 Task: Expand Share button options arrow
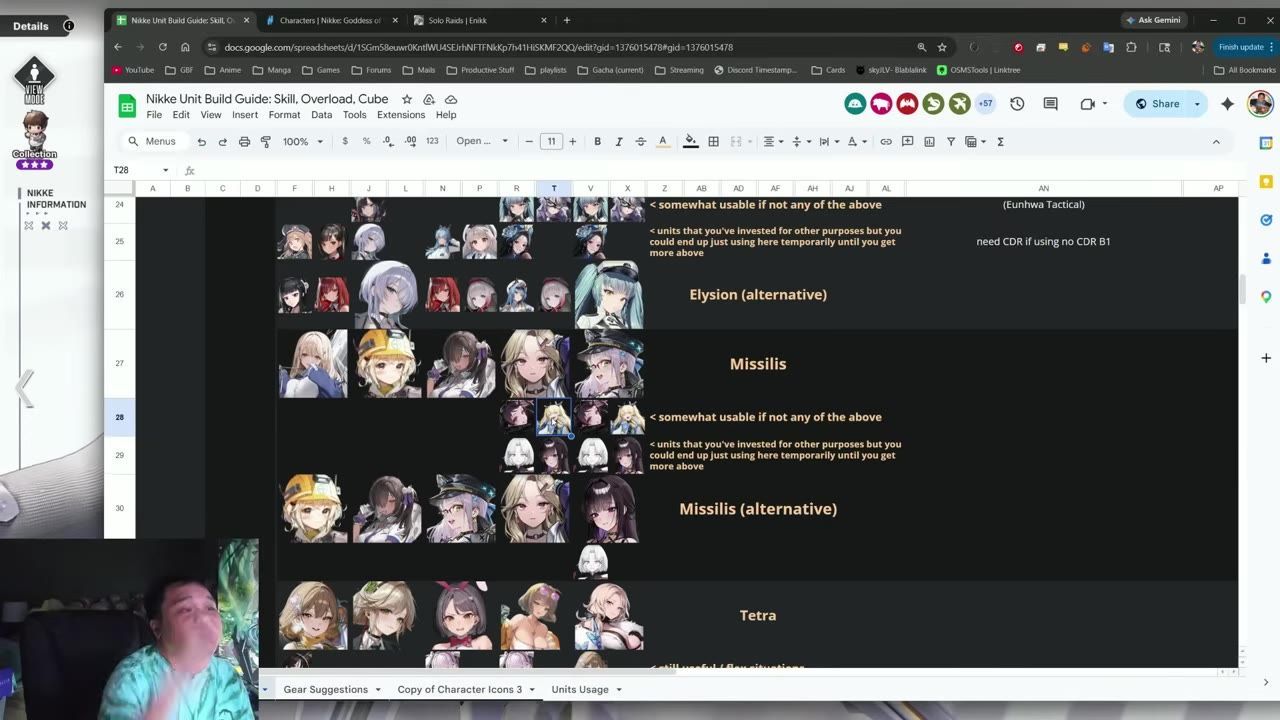click(1197, 104)
